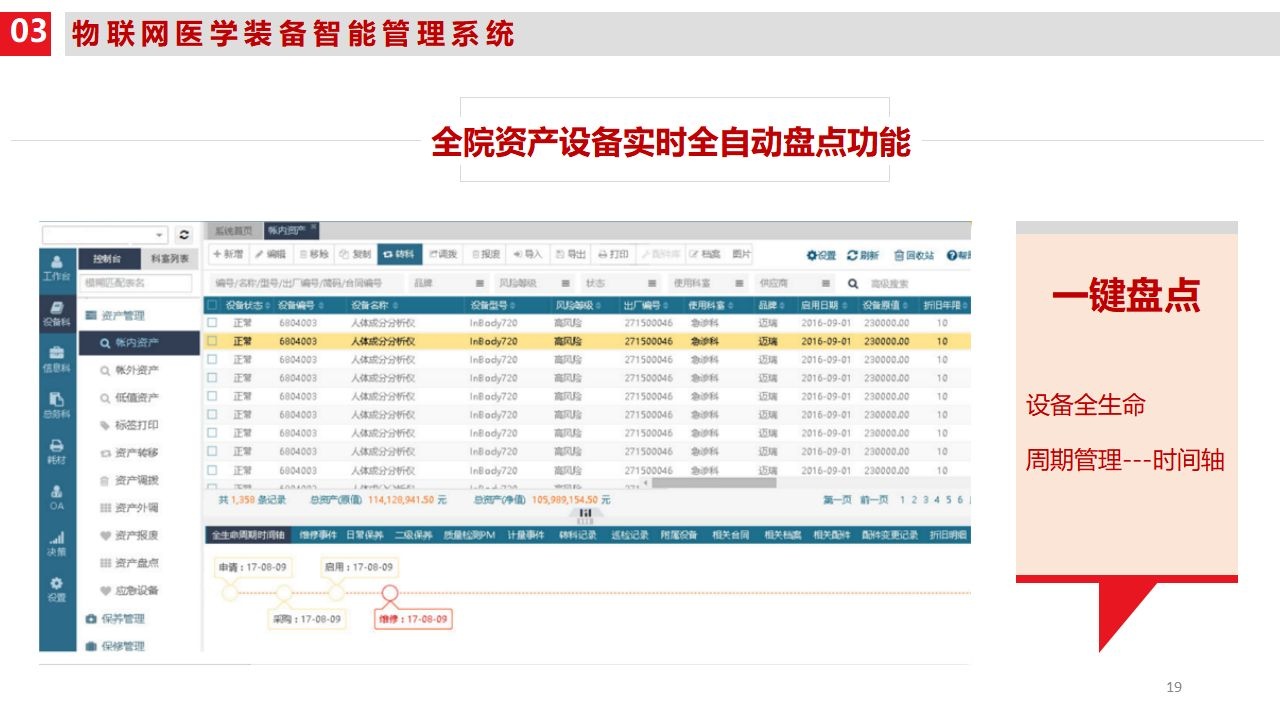Open the 相关合同 detail tab
Screen dimensions: 1280x720
pyautogui.click(x=730, y=535)
